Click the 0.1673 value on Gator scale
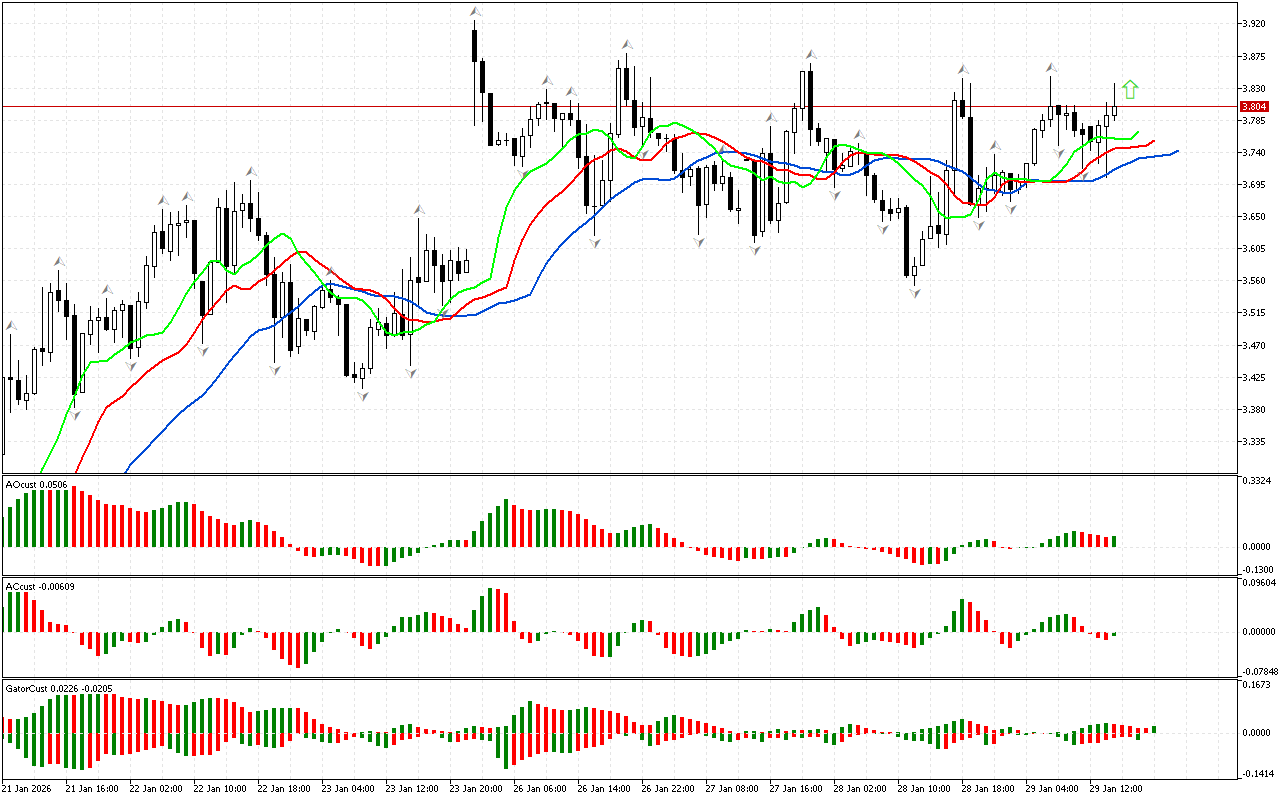 pos(1256,685)
